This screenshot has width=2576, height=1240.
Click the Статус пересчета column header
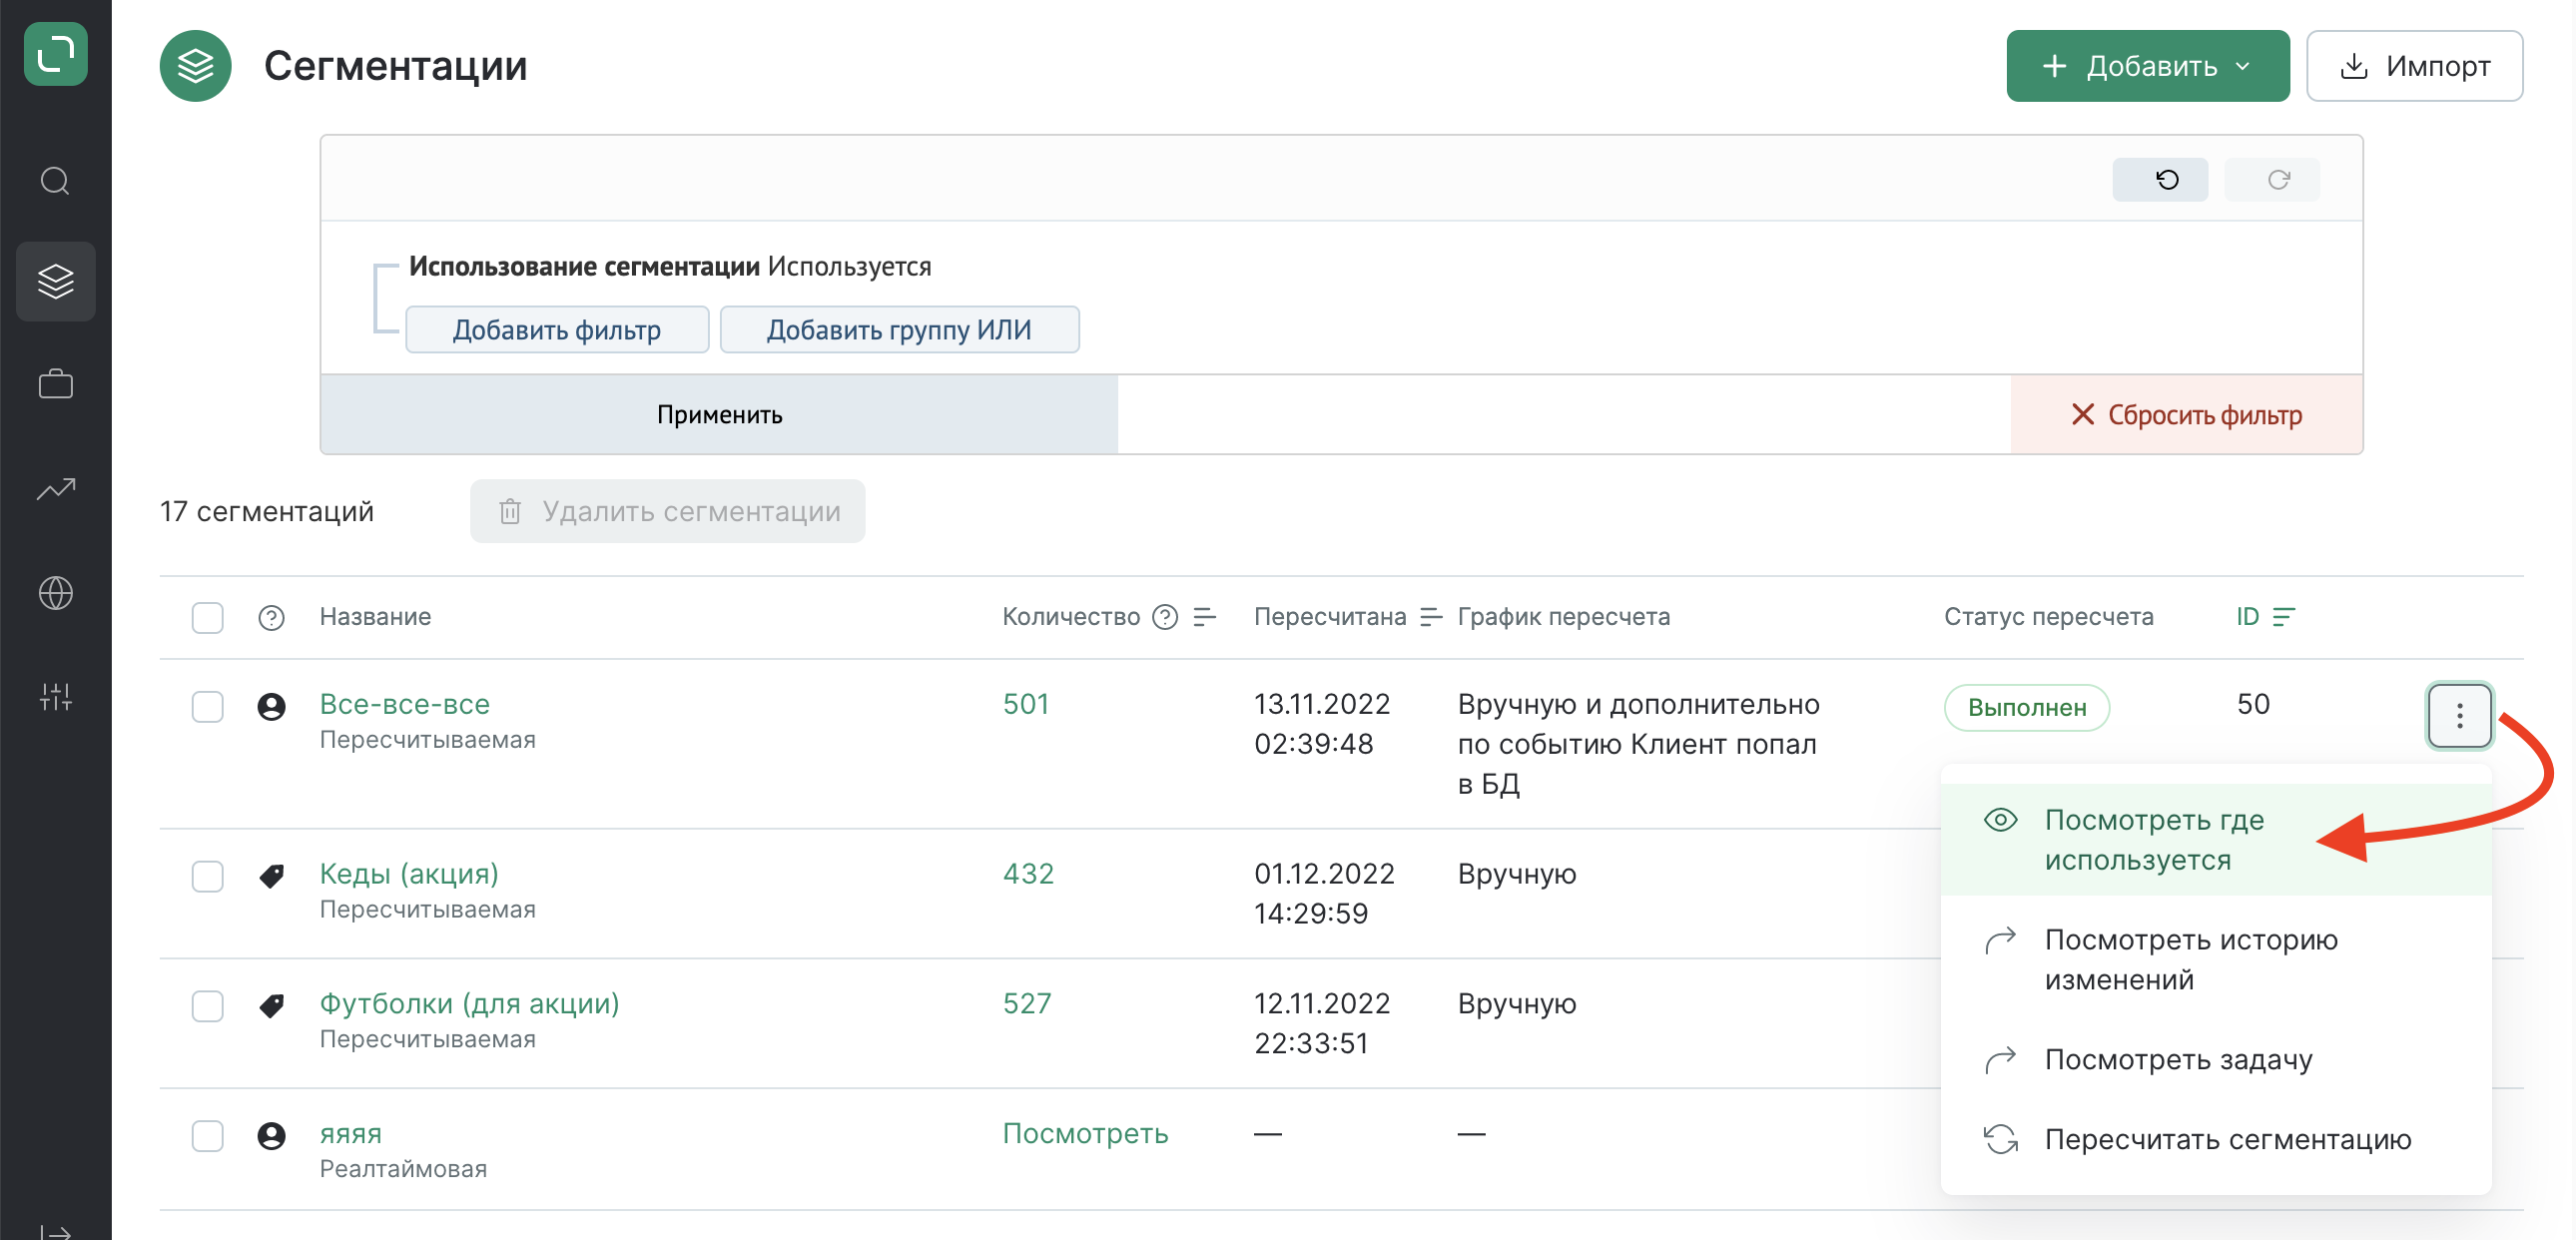(x=2049, y=617)
